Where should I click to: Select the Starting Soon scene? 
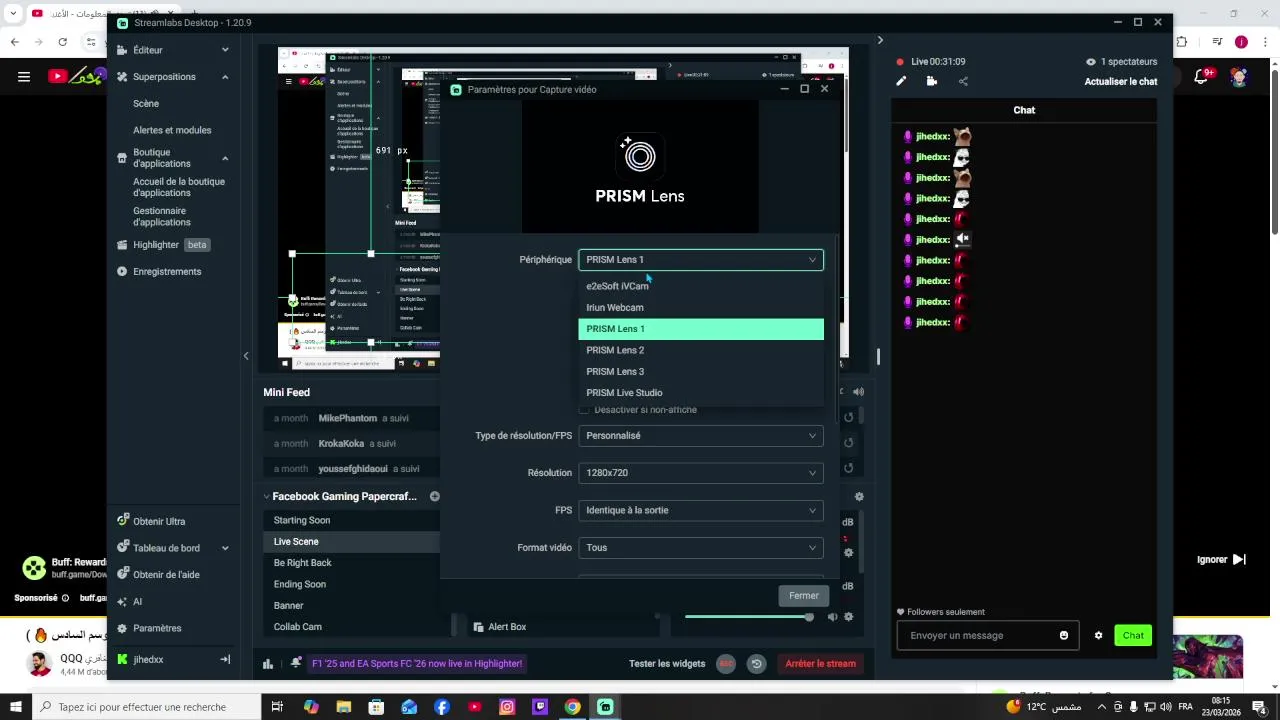[x=351, y=521]
